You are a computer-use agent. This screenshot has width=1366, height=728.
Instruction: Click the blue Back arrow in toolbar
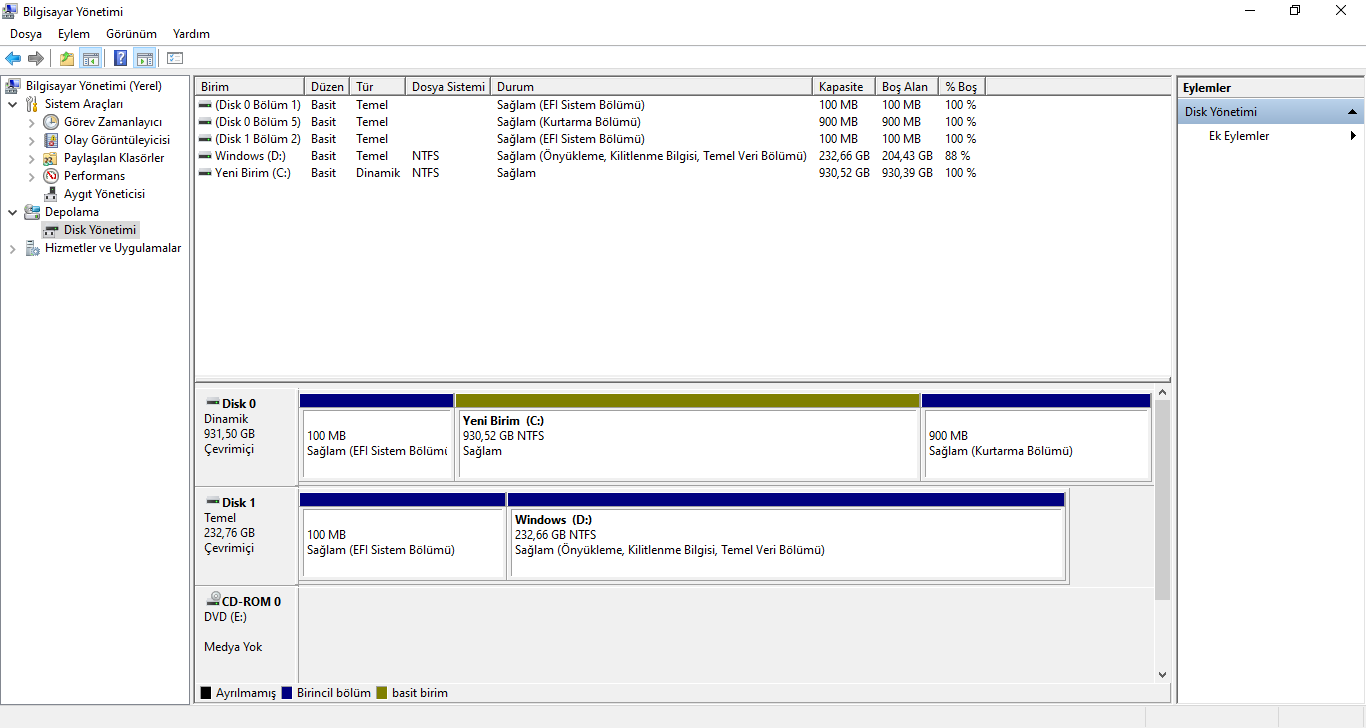(13, 58)
